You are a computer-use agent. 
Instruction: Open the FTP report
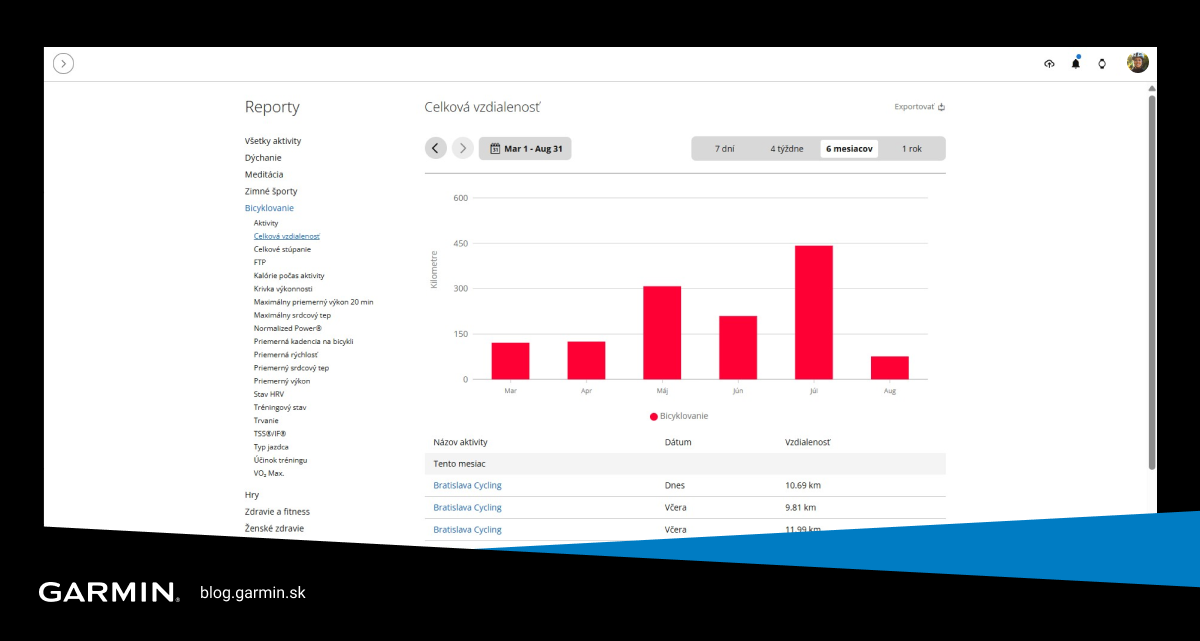pyautogui.click(x=260, y=262)
